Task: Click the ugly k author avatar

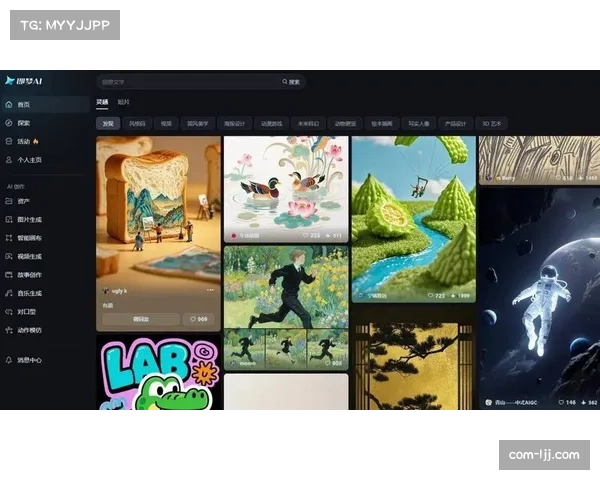Action: pyautogui.click(x=106, y=291)
